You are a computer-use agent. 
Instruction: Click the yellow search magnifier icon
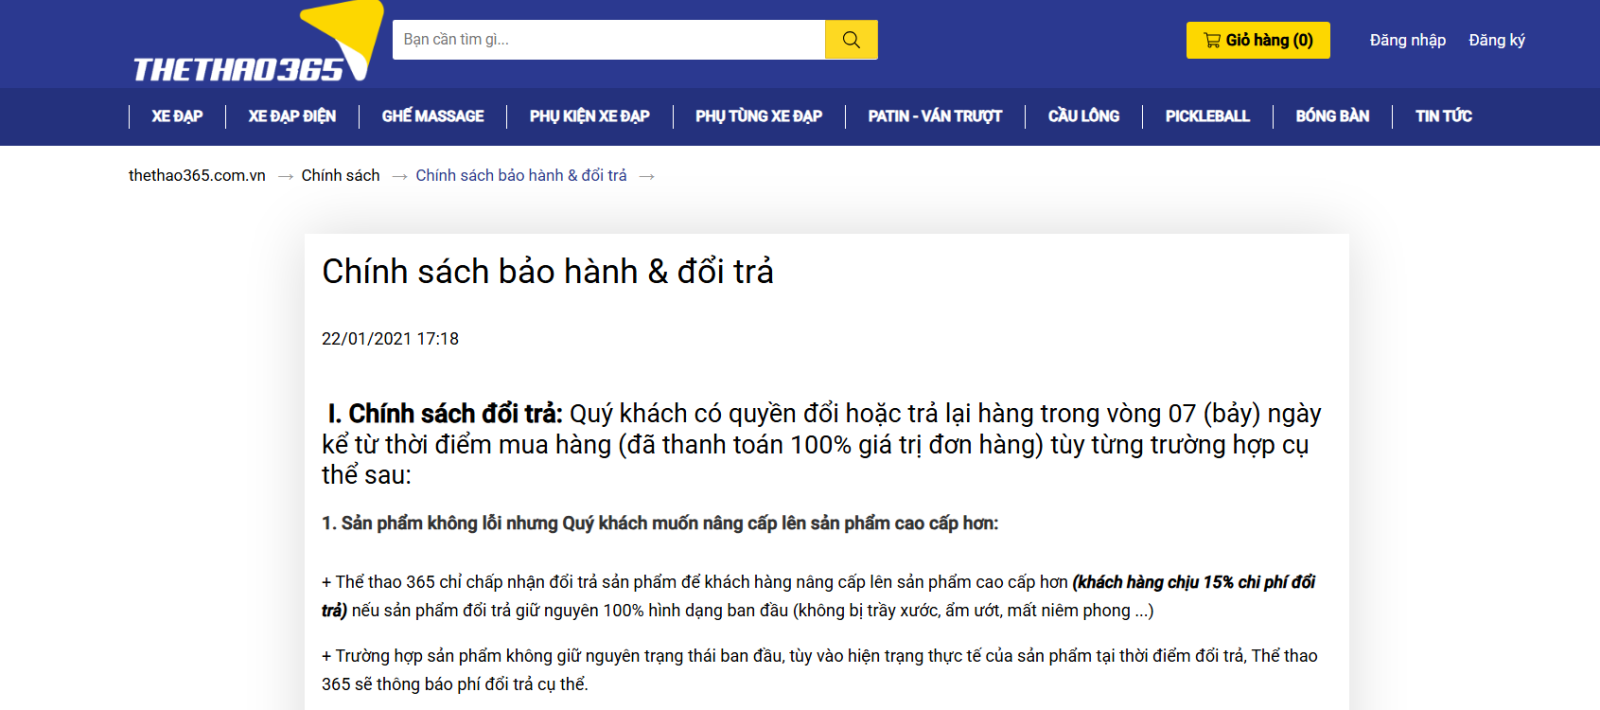tap(851, 40)
